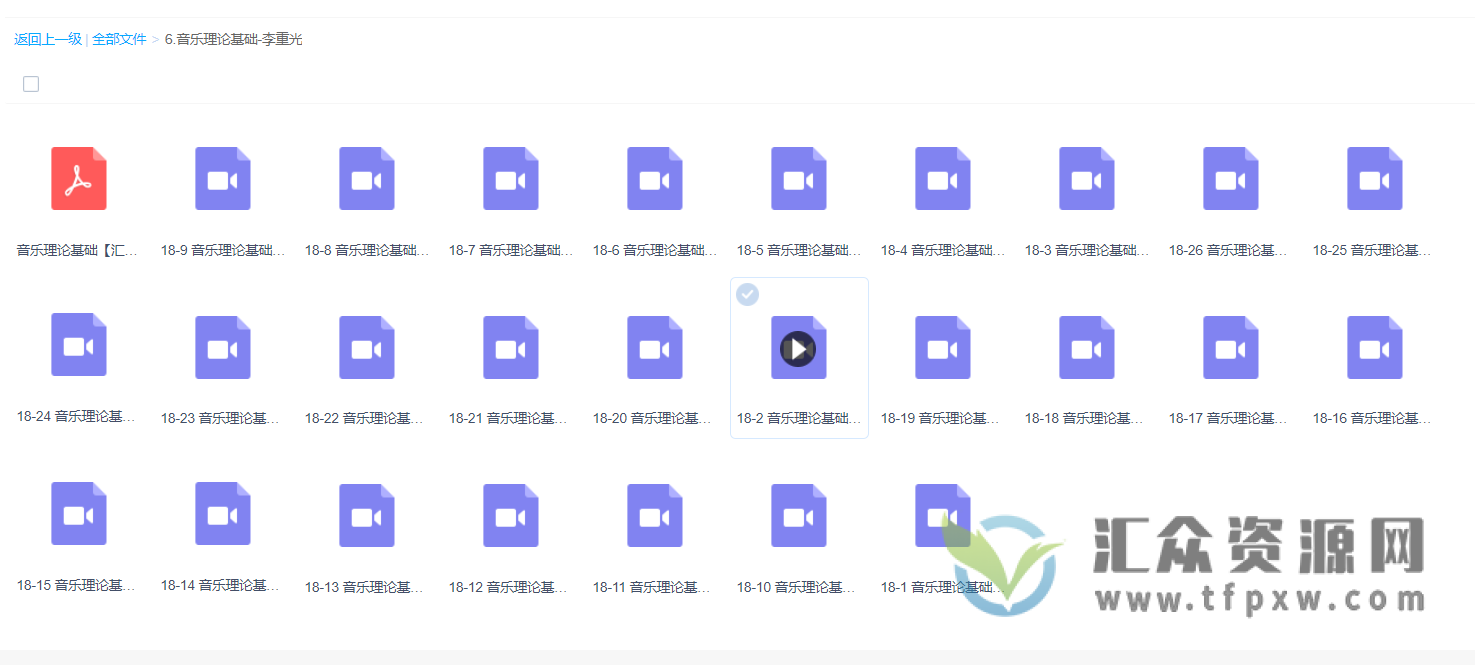1475x665 pixels.
Task: Open the 18-25 video file icon
Action: coord(1374,179)
